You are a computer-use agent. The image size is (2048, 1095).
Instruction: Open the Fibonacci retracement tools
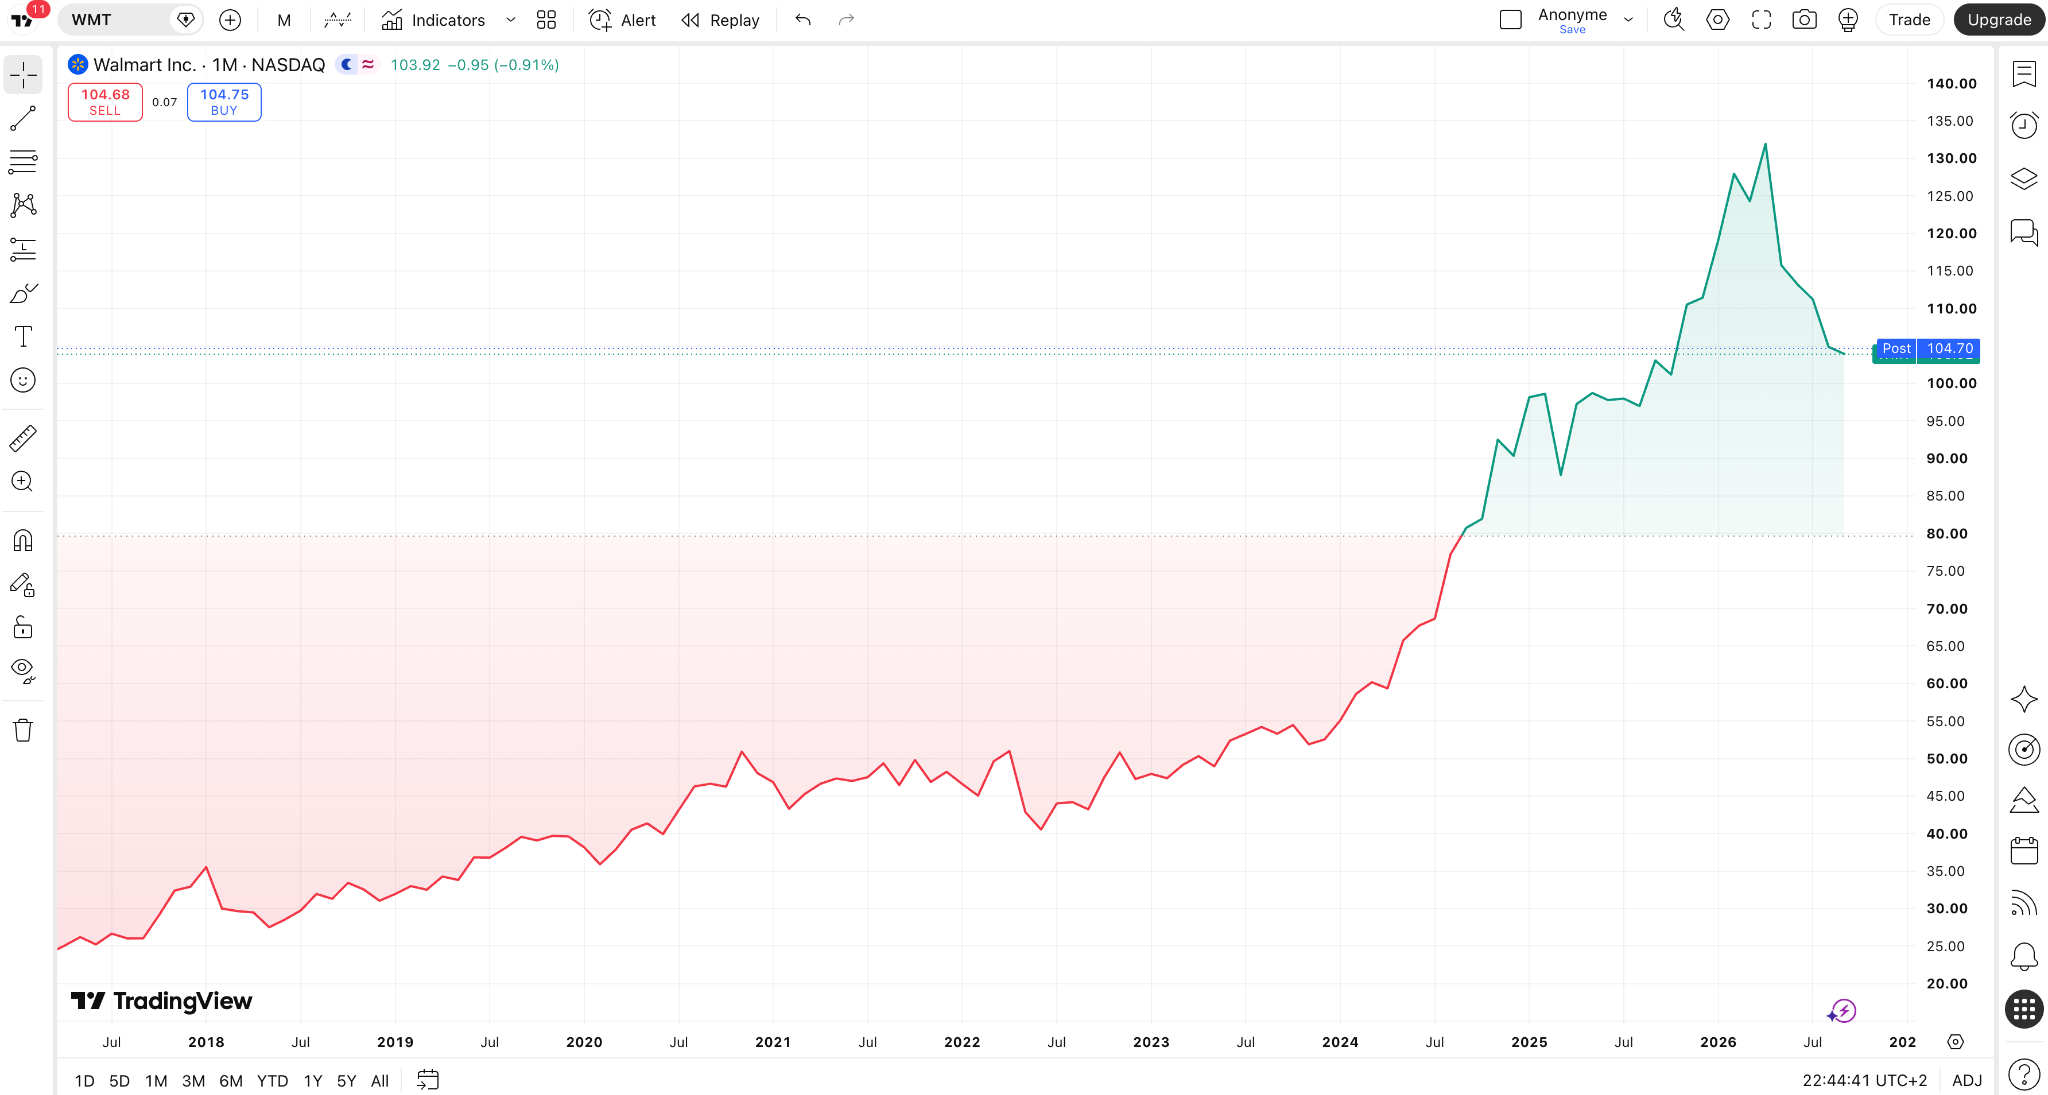click(x=23, y=161)
